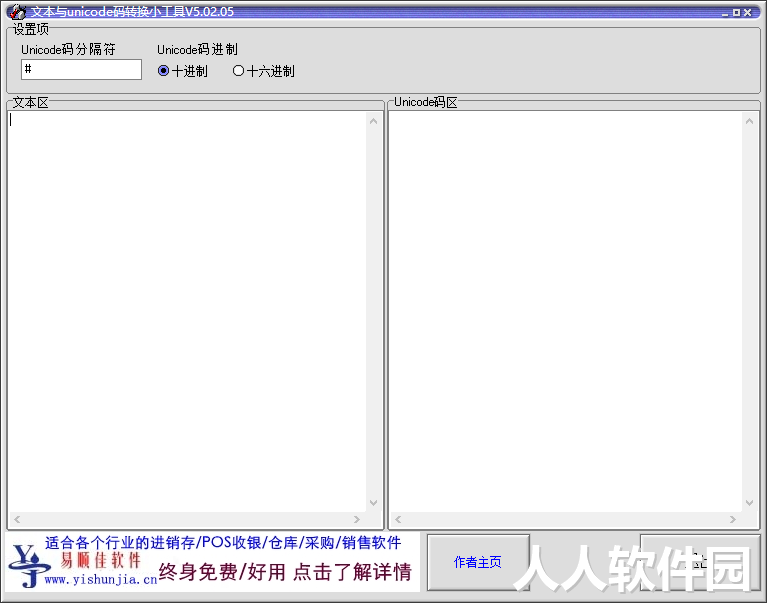The height and width of the screenshot is (603, 767).
Task: Click the text area scroll right arrow
Action: tap(357, 519)
